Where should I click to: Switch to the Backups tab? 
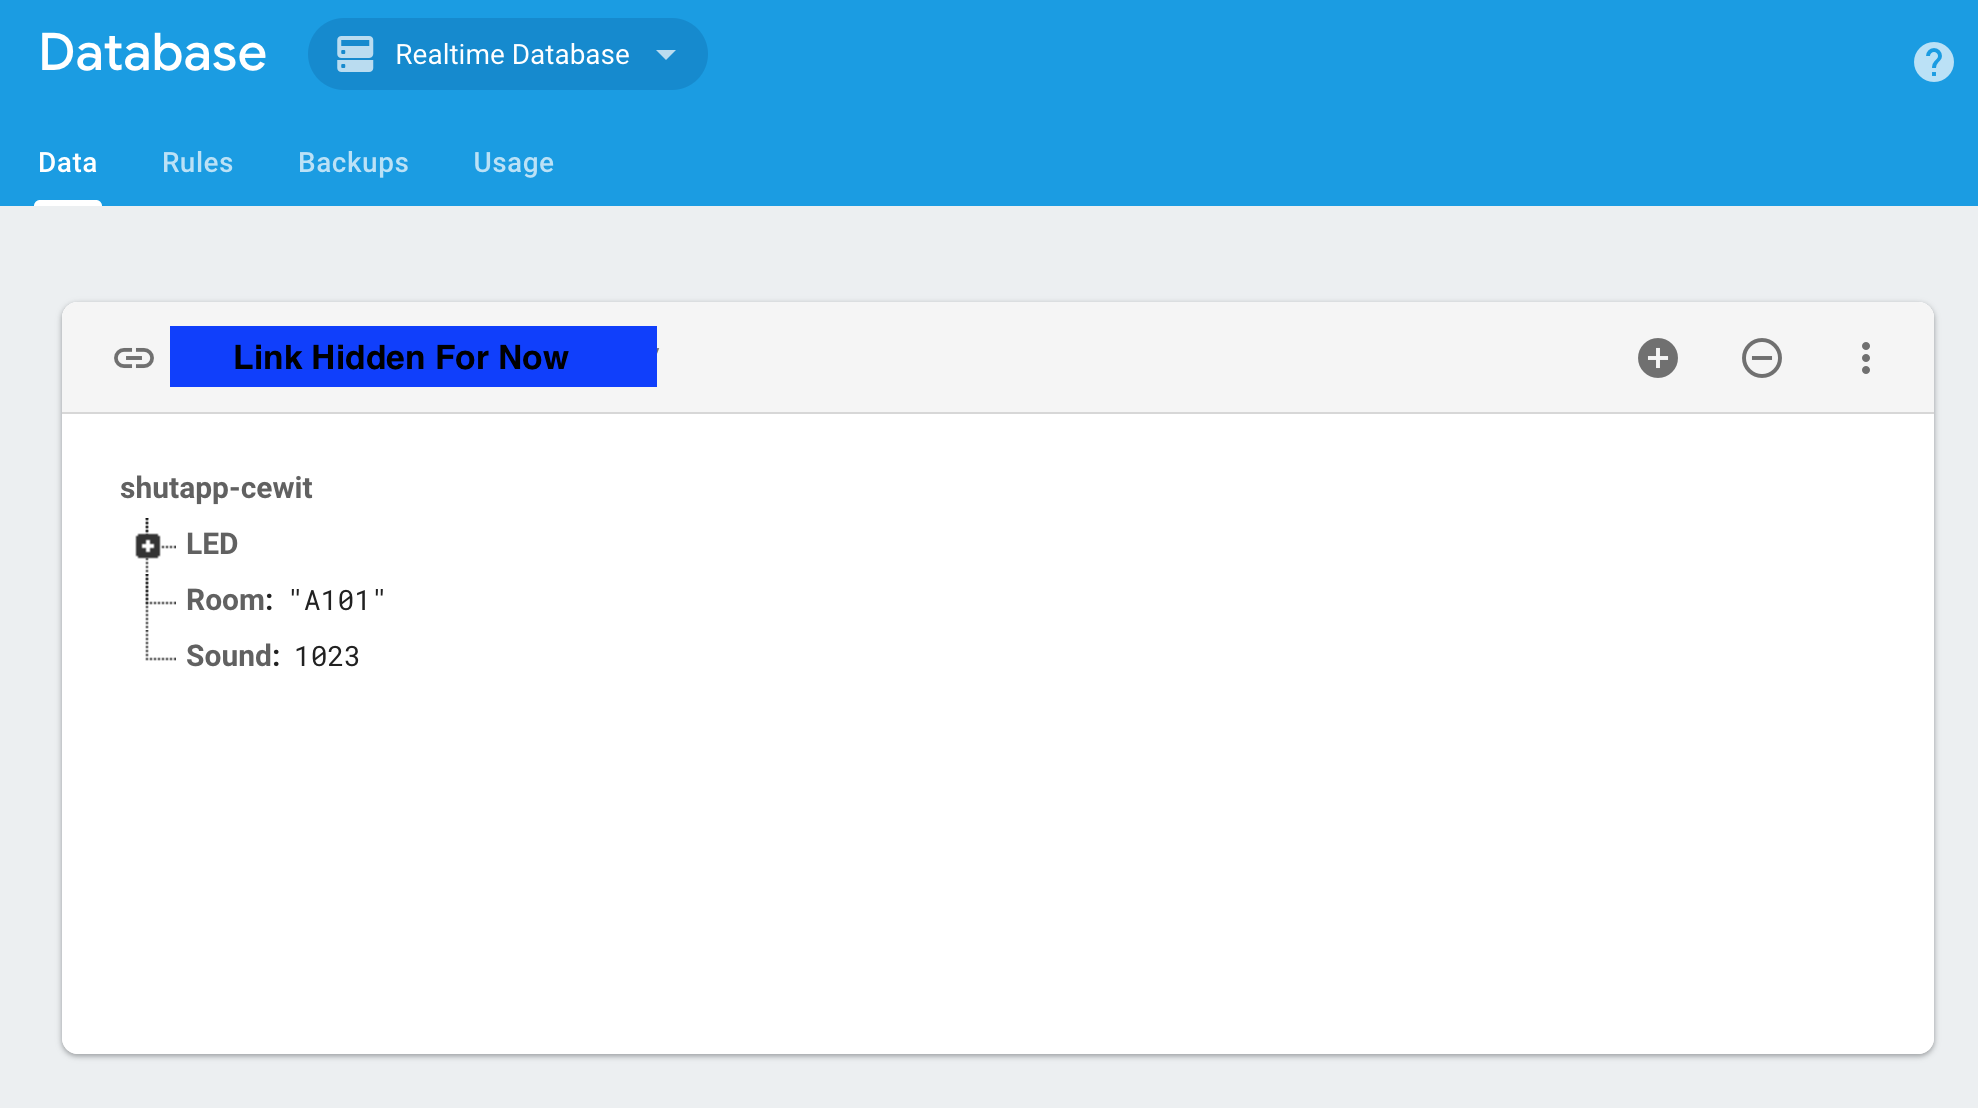pos(353,162)
